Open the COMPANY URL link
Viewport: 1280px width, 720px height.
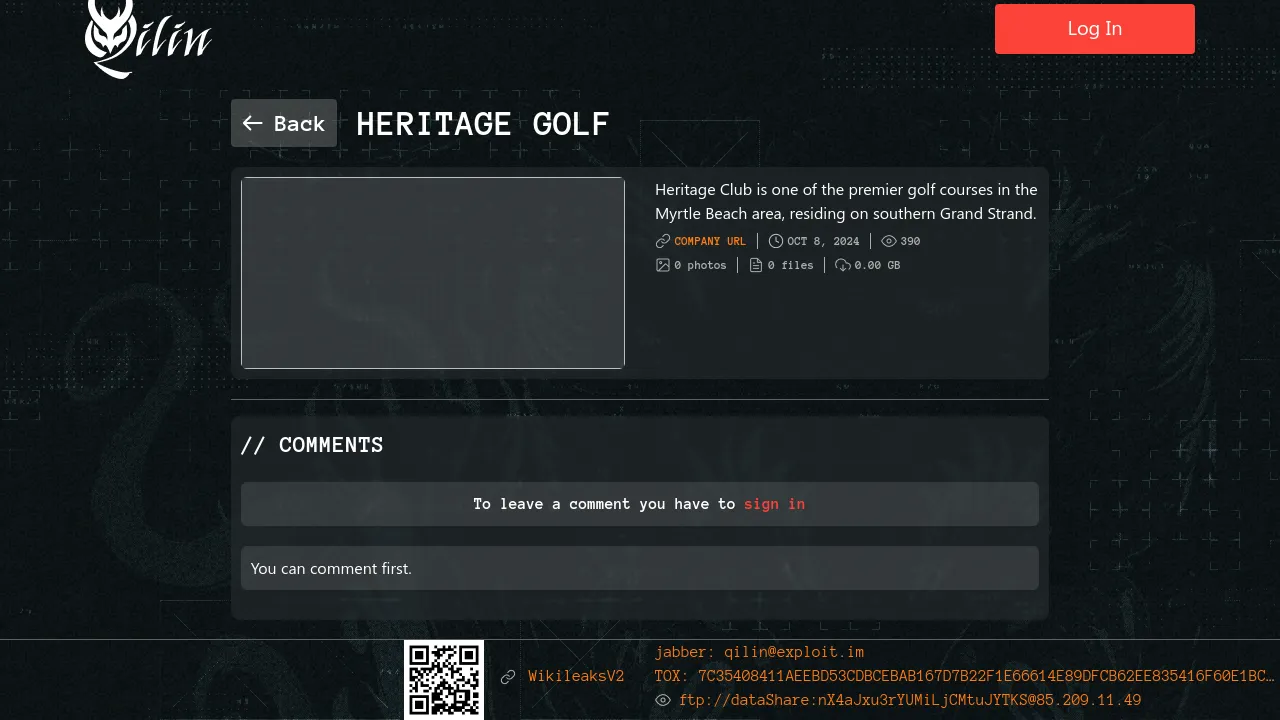[710, 241]
